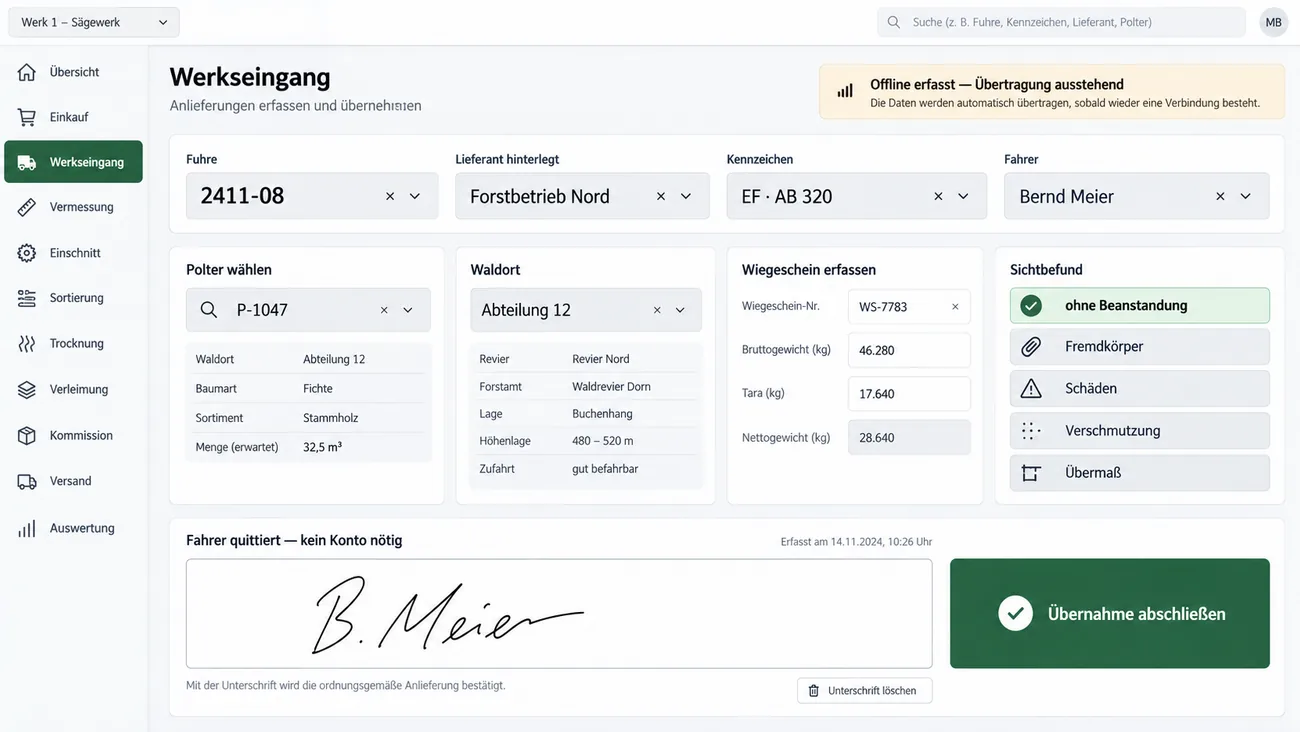Click the Menge (erwartet) value 32,5 m³

tap(323, 447)
